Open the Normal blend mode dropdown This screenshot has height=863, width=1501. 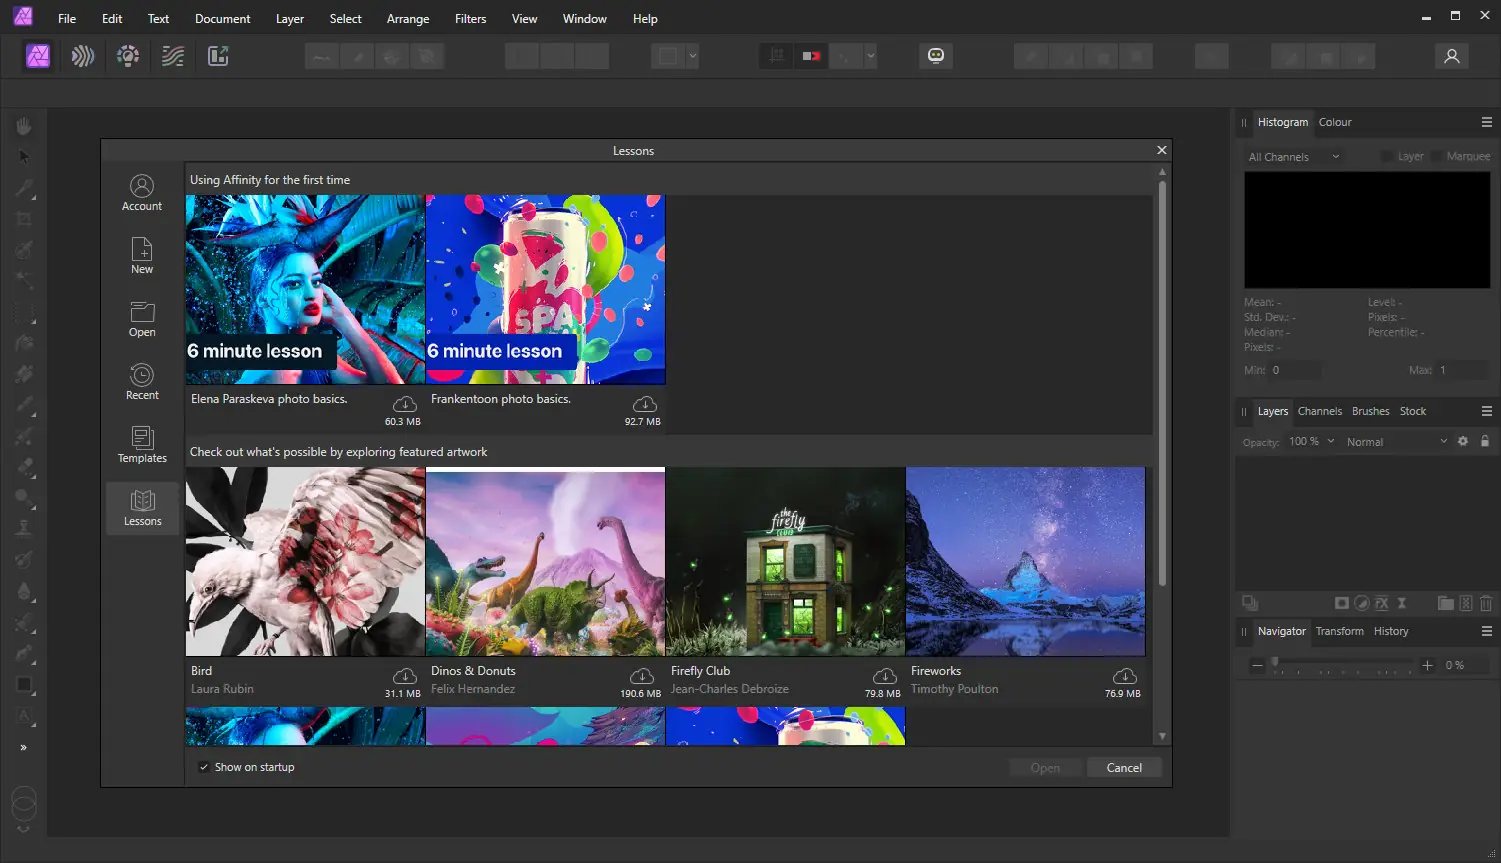pos(1395,442)
